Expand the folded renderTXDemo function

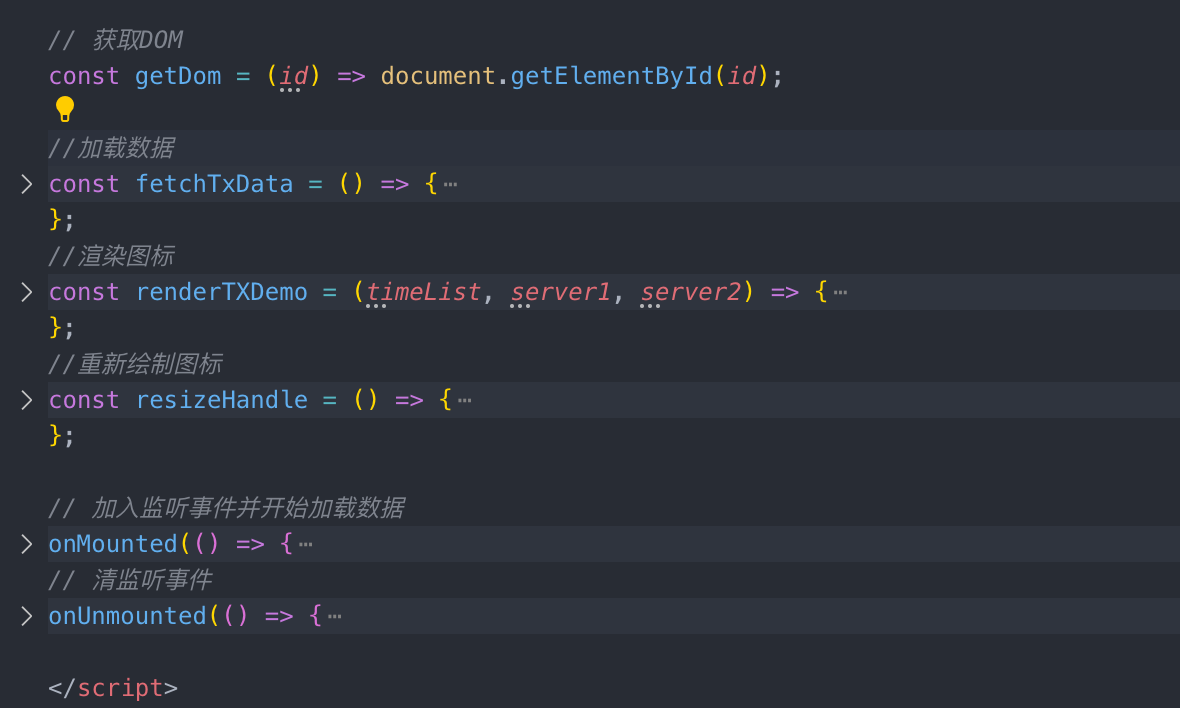(x=26, y=292)
